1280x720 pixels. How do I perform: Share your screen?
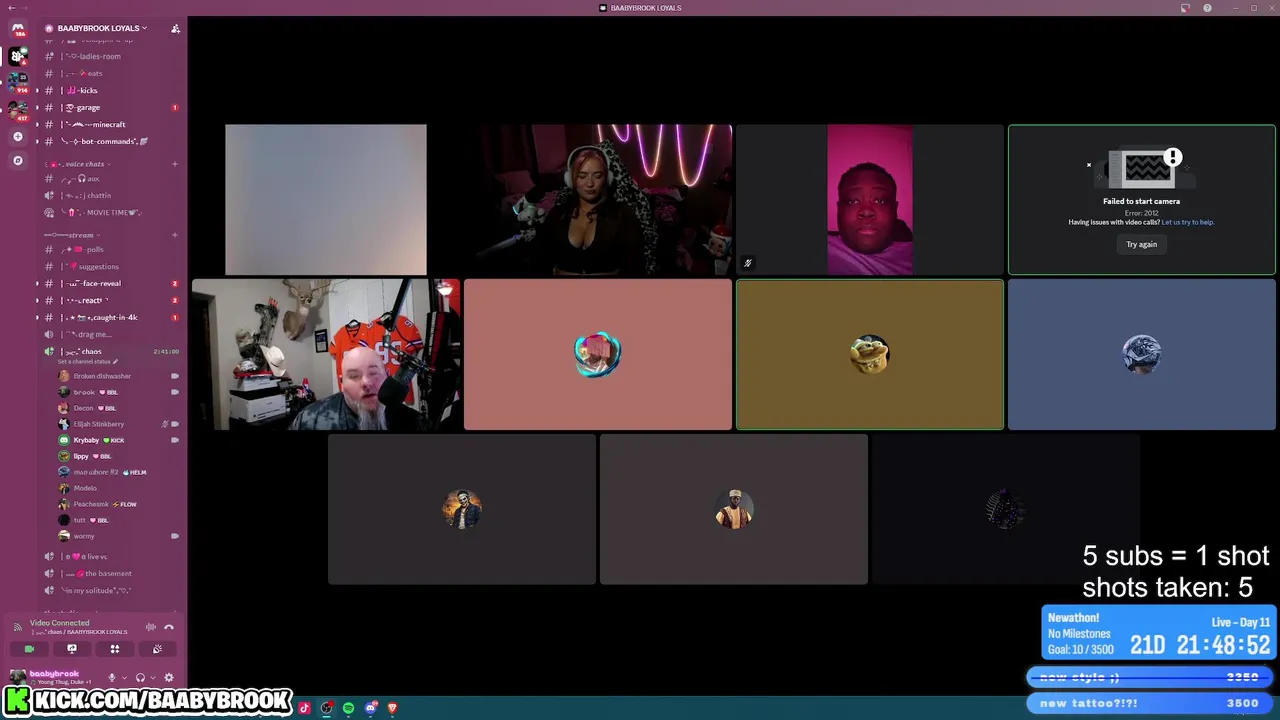click(71, 649)
